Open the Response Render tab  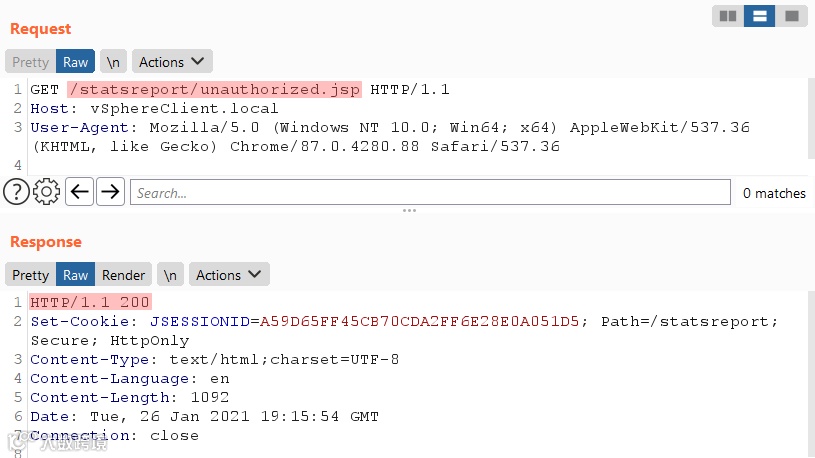tap(123, 274)
